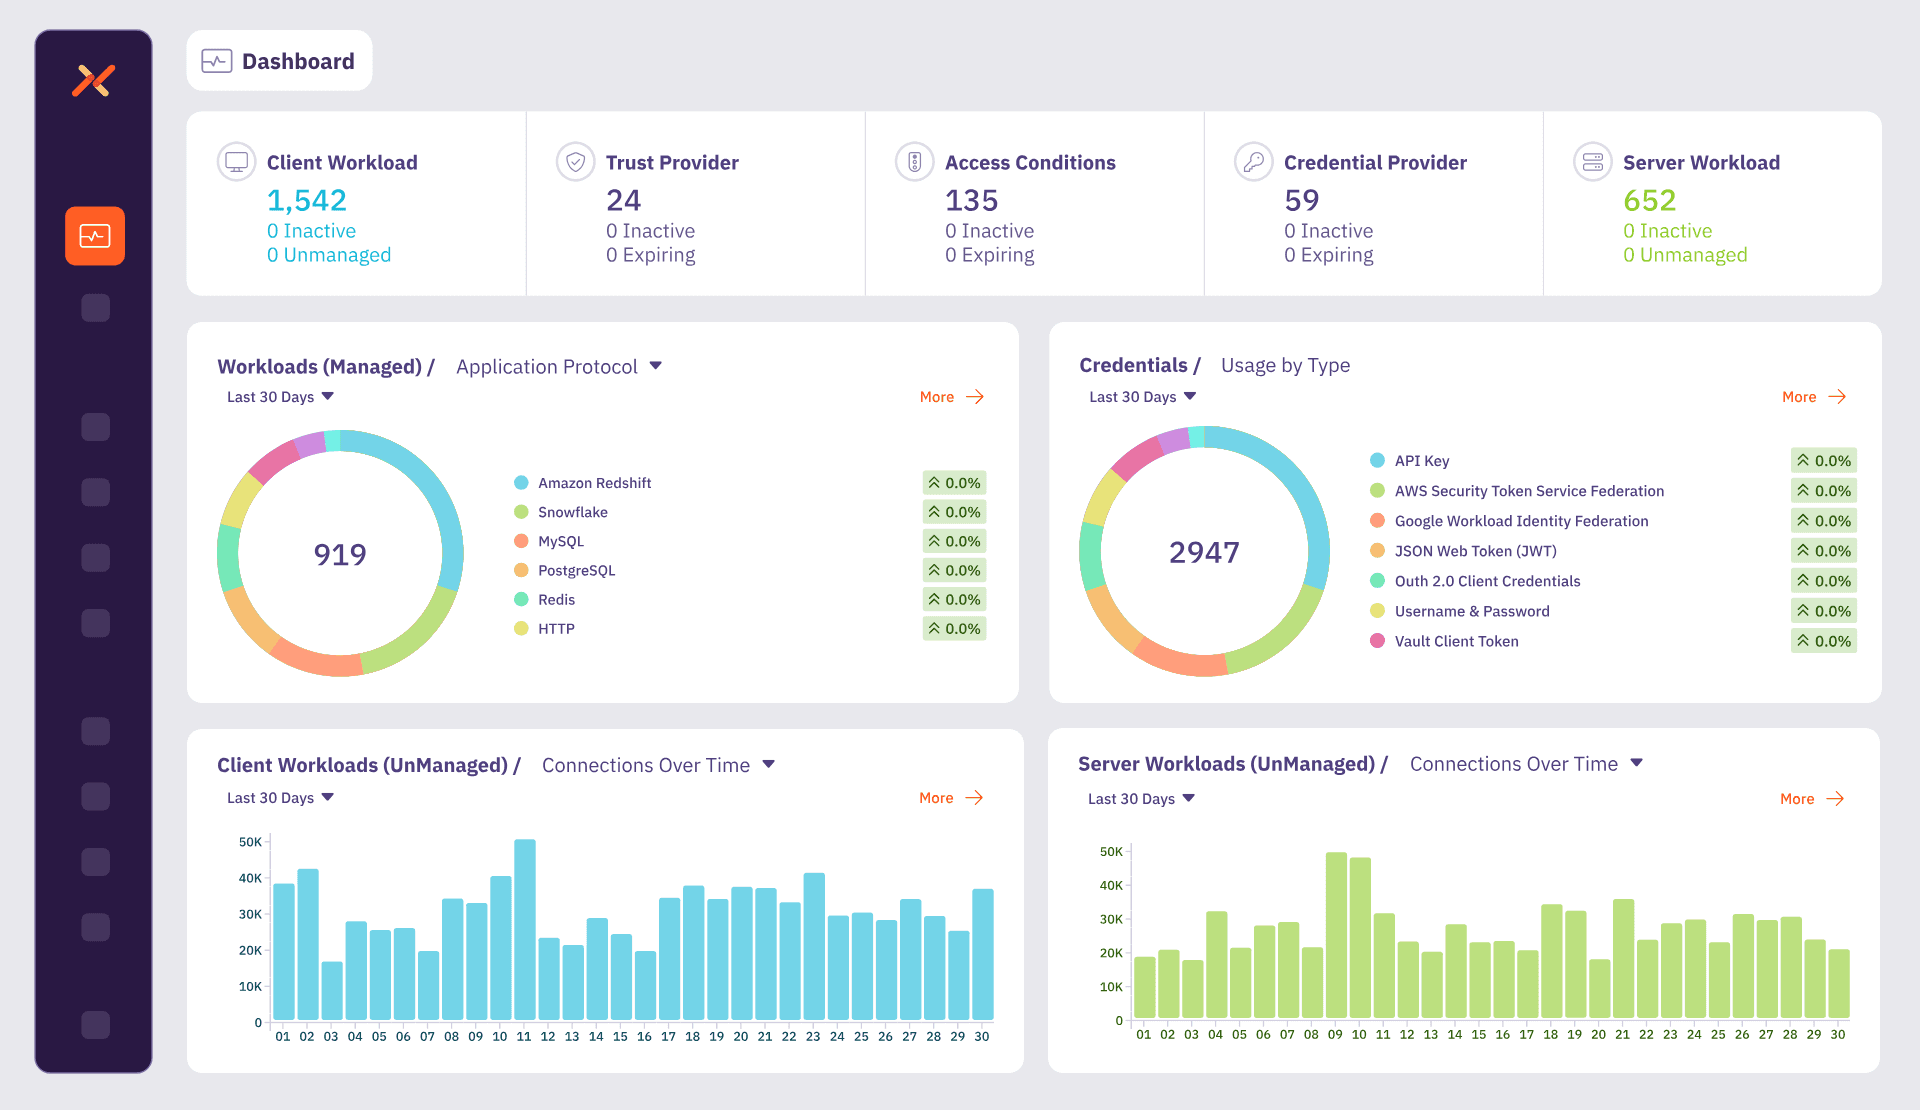Click the orange X logo in sidebar
The height and width of the screenshot is (1110, 1920).
(94, 81)
